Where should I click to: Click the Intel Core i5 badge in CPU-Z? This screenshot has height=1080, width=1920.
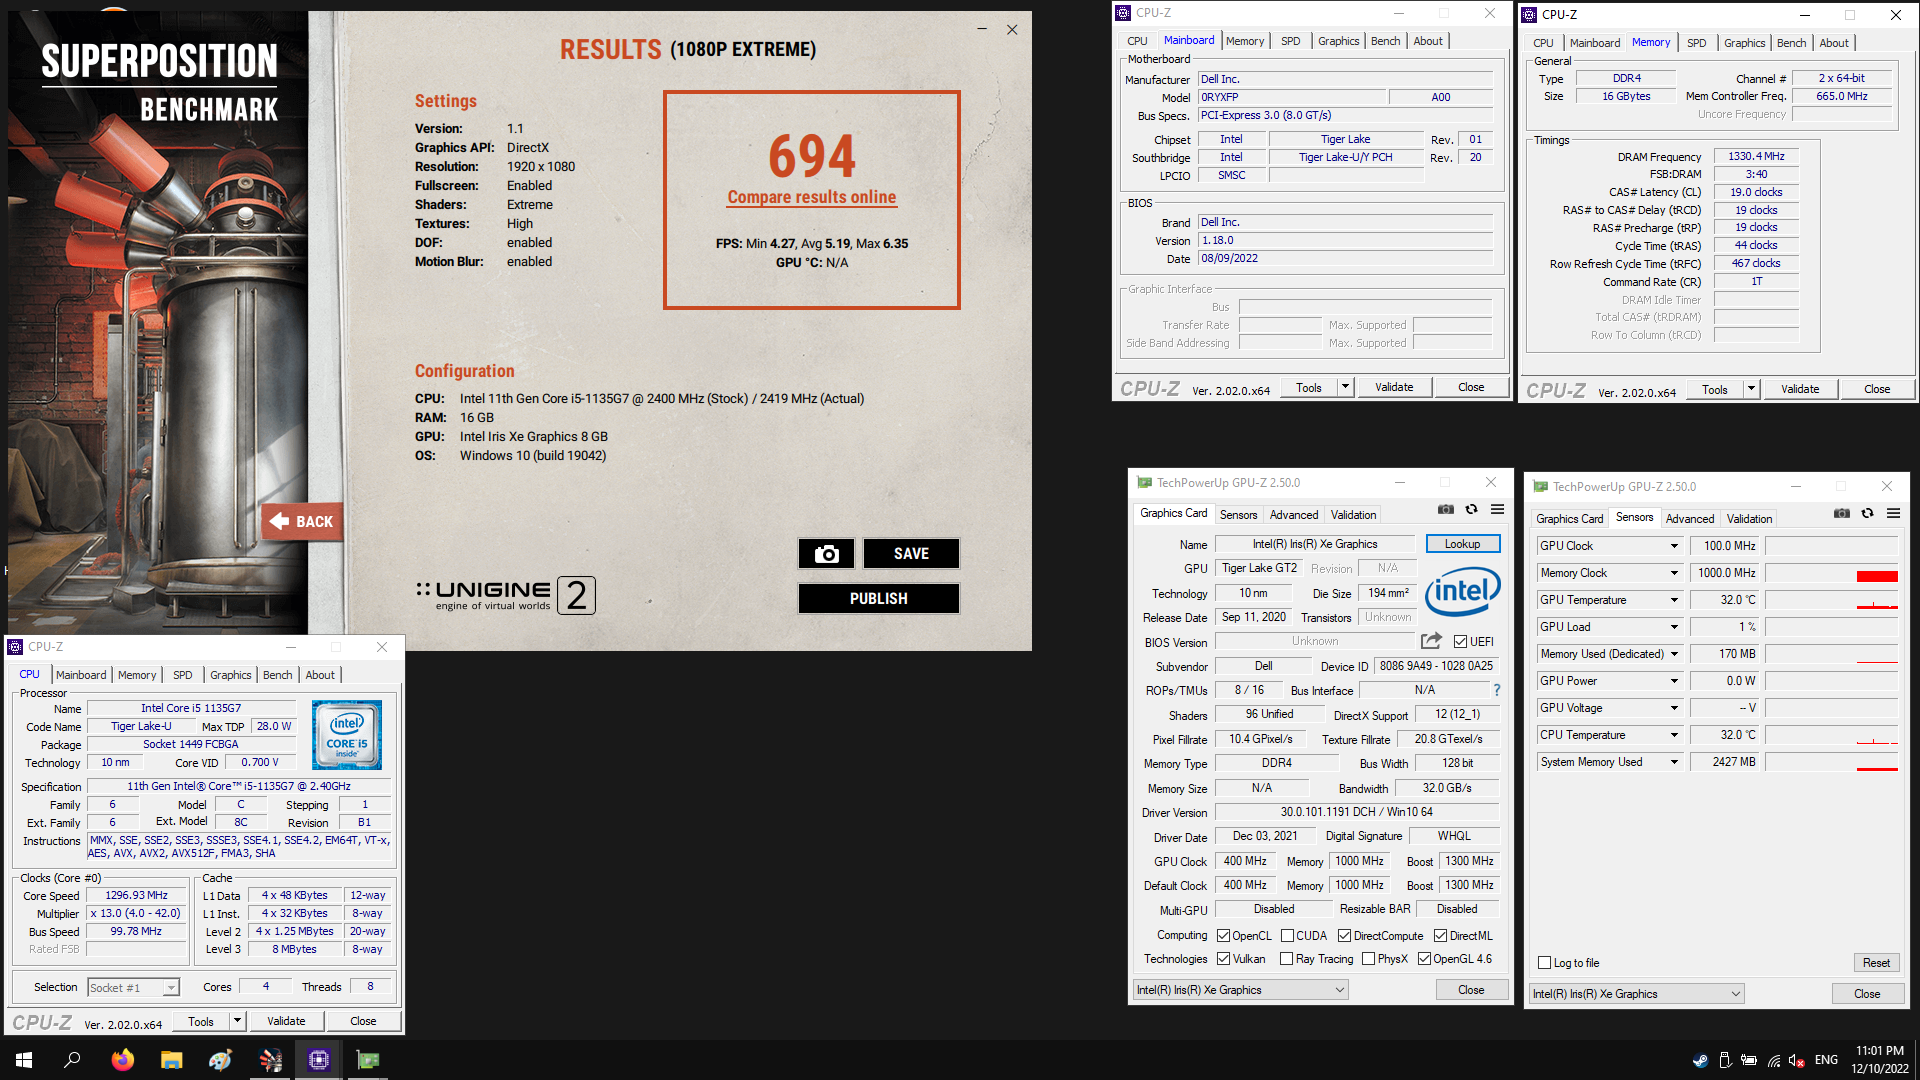(347, 735)
